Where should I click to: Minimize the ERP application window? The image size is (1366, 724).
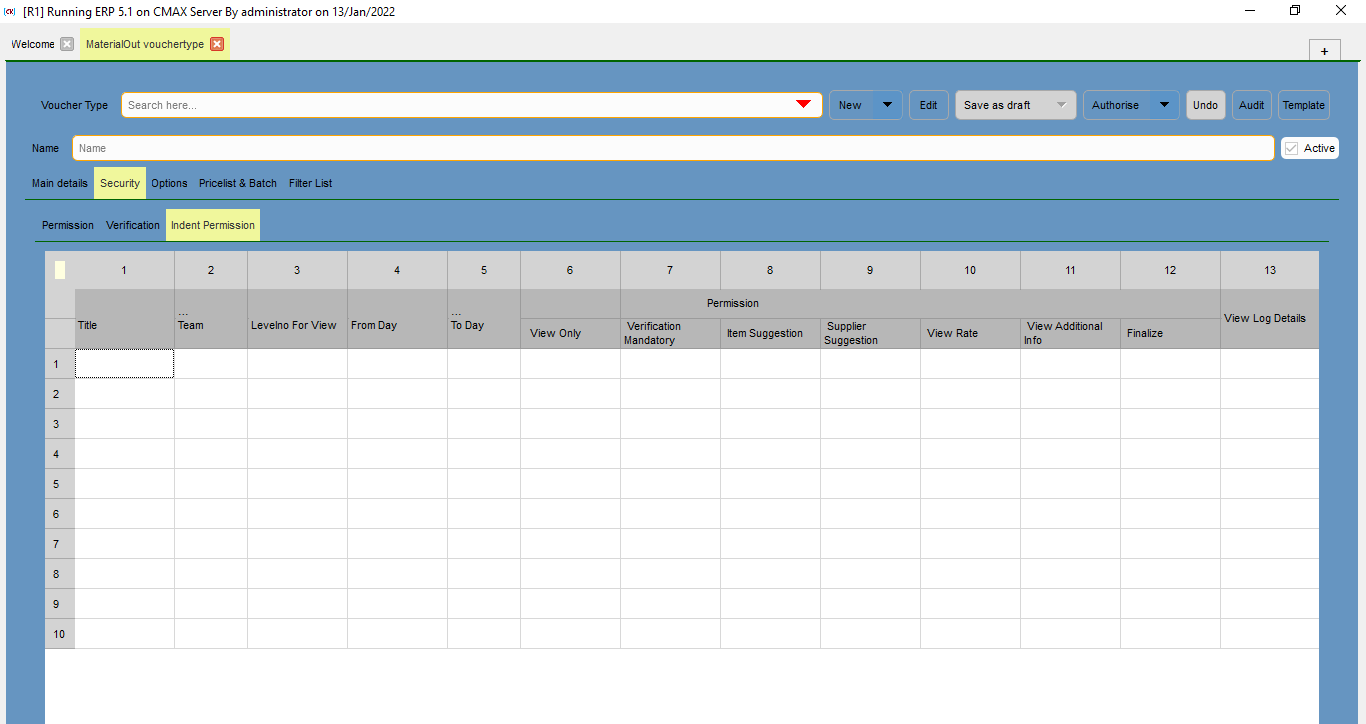pos(1250,11)
